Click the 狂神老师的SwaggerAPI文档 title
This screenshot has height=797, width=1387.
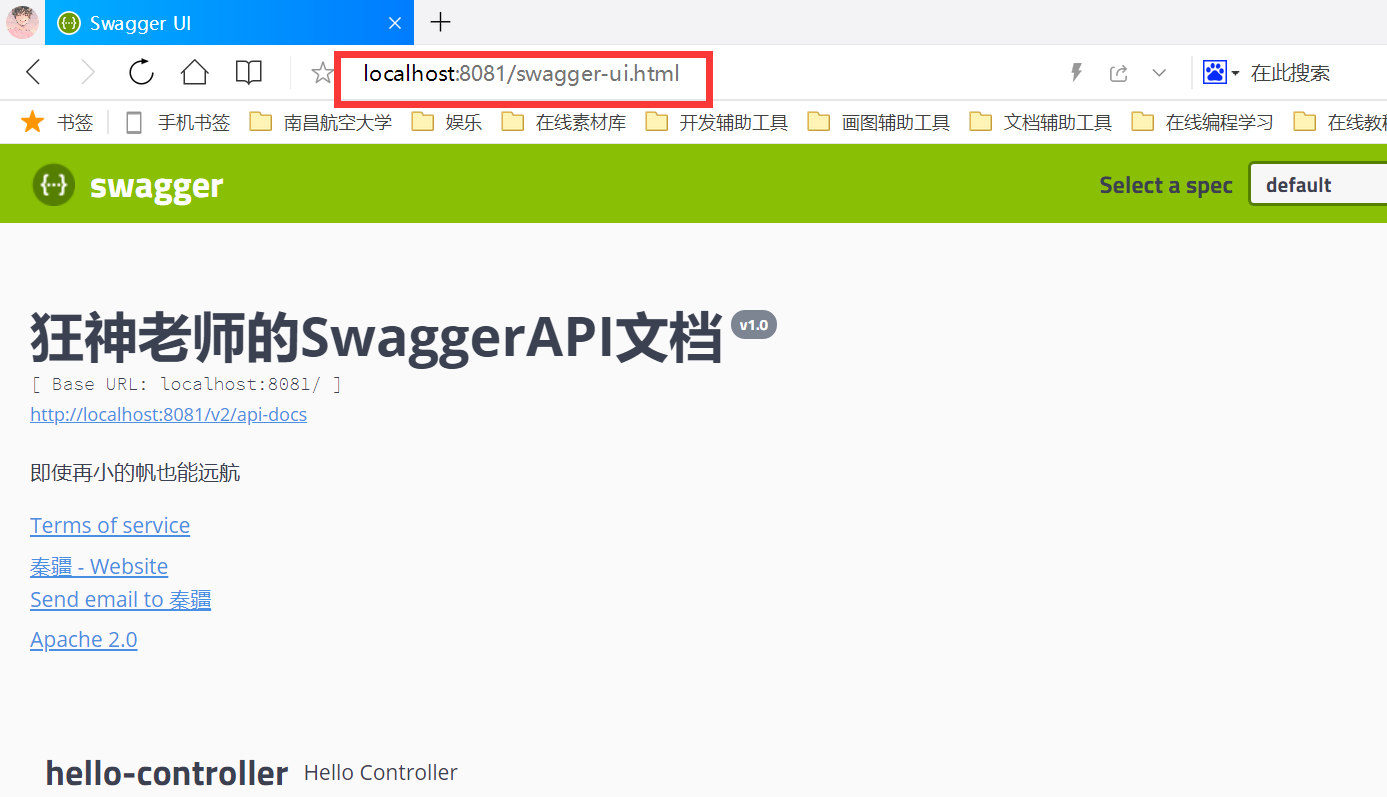(376, 338)
